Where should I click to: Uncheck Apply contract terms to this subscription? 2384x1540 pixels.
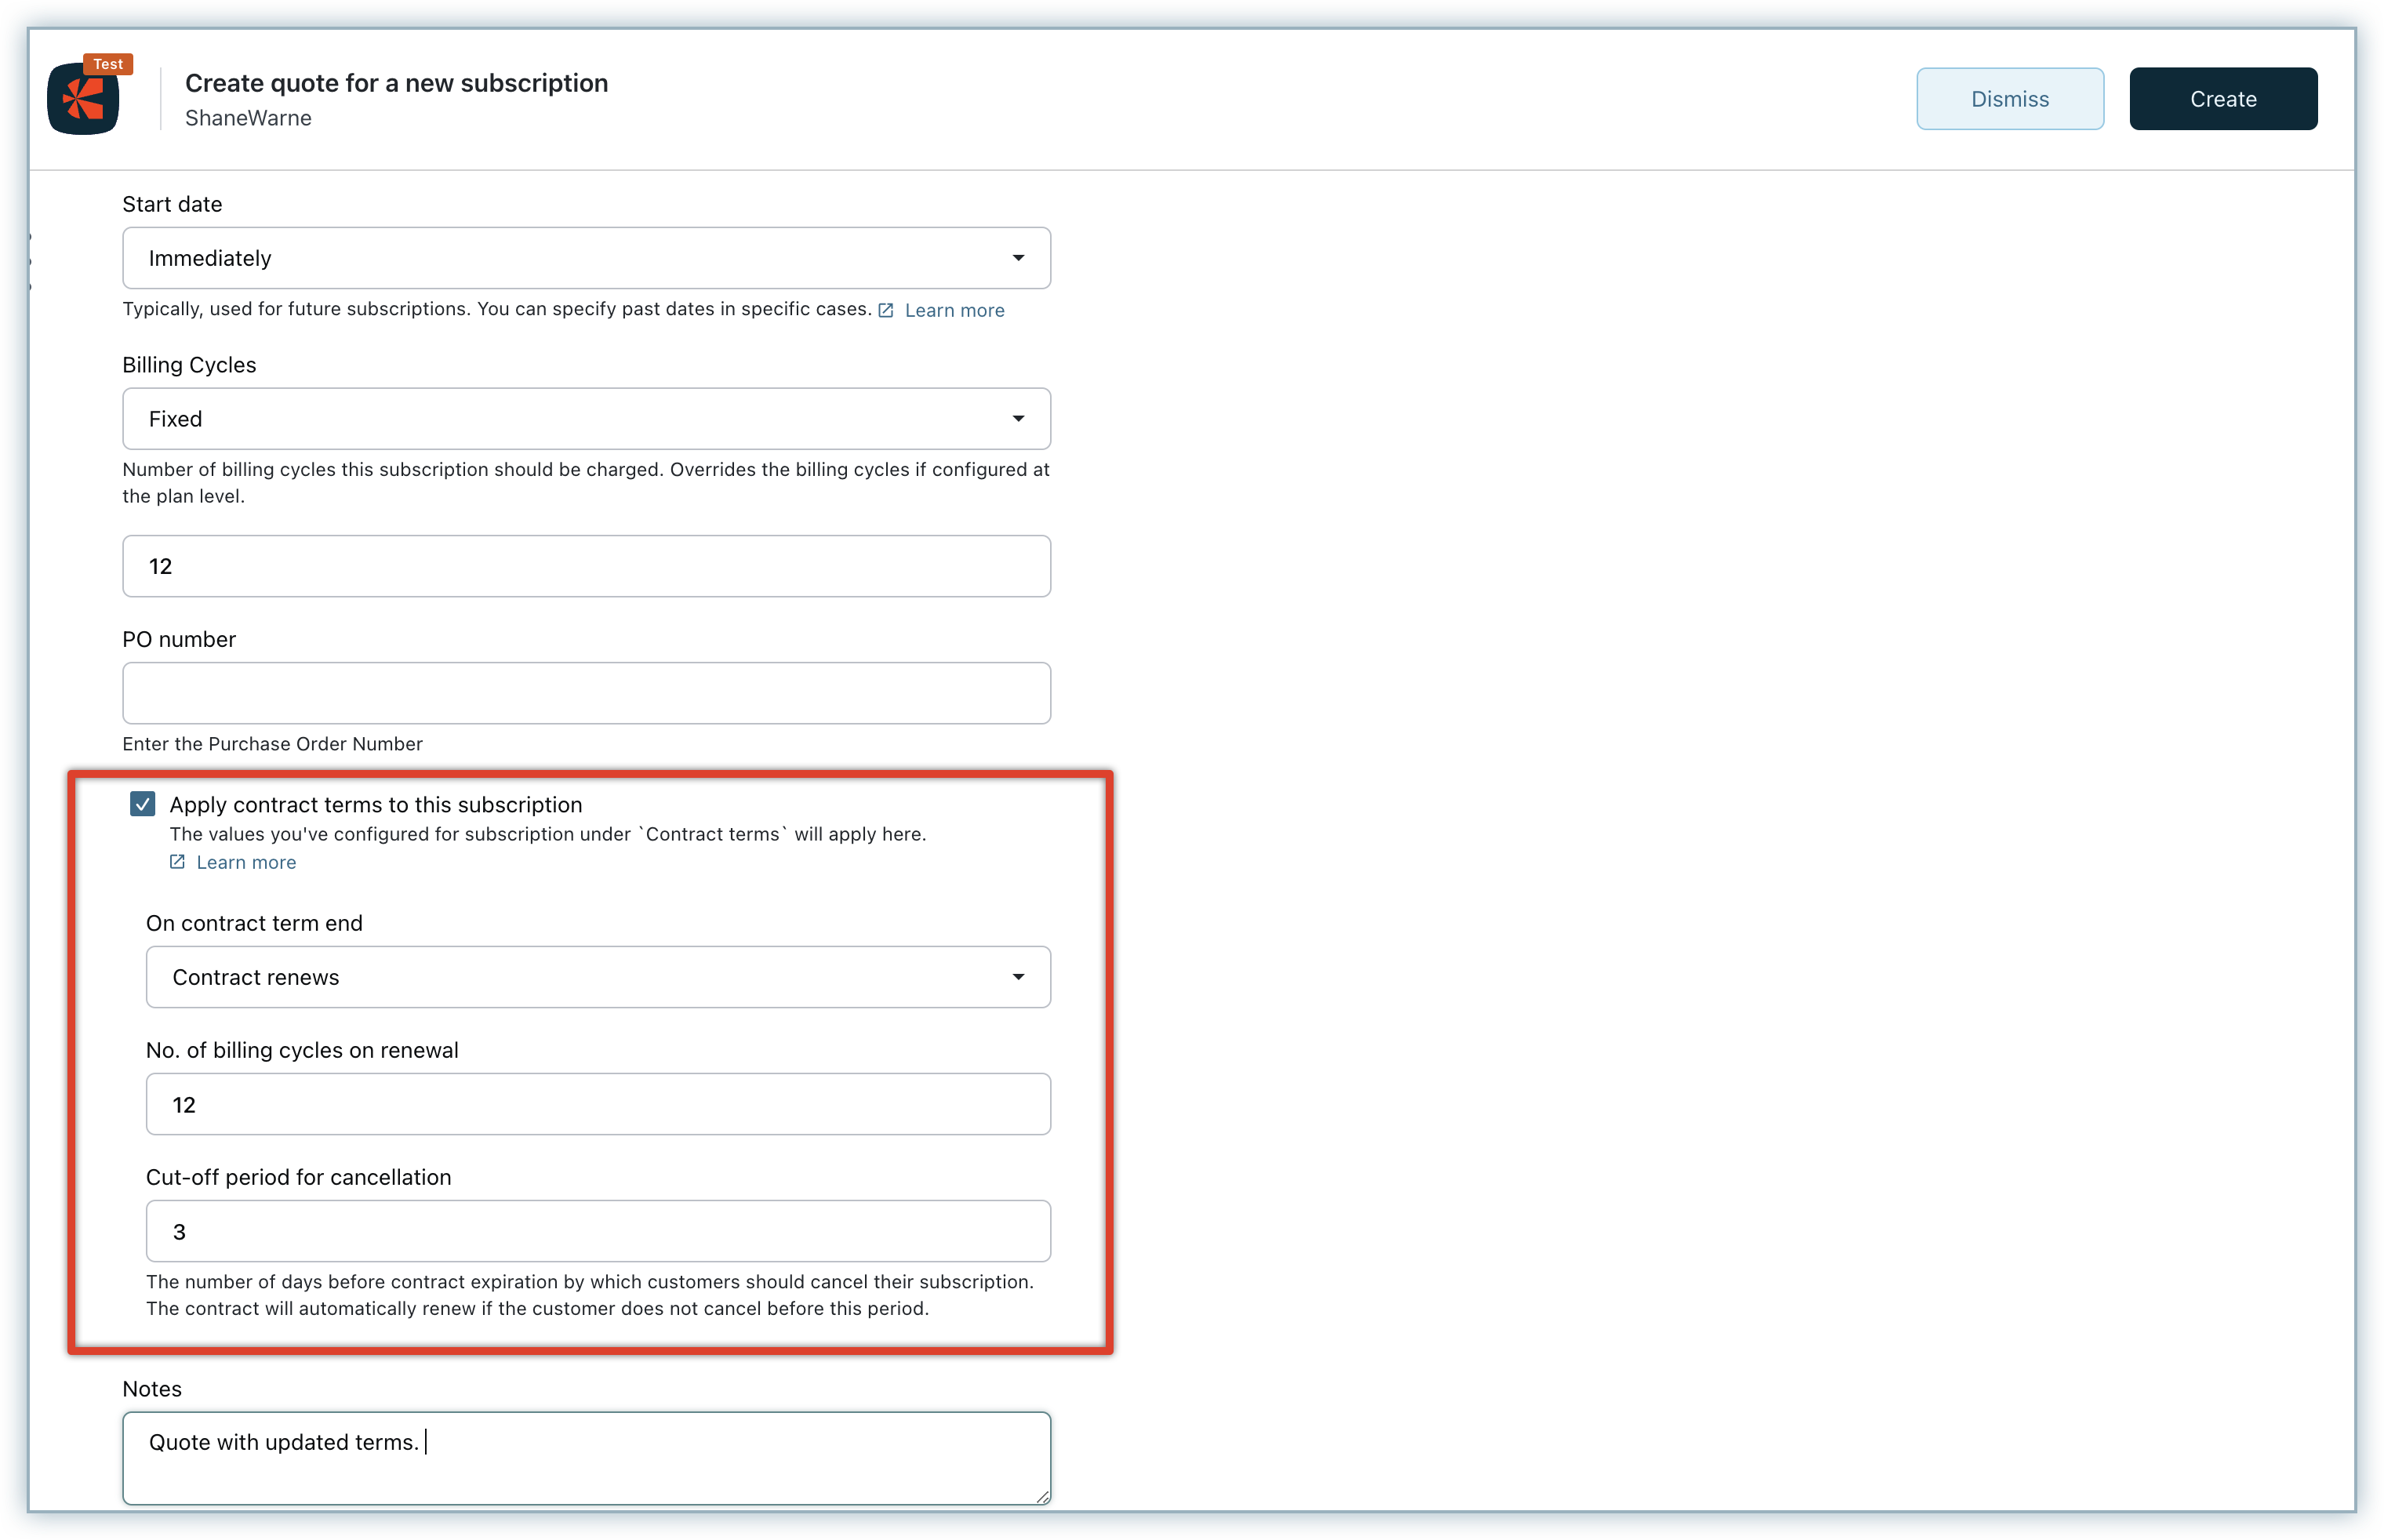(143, 804)
